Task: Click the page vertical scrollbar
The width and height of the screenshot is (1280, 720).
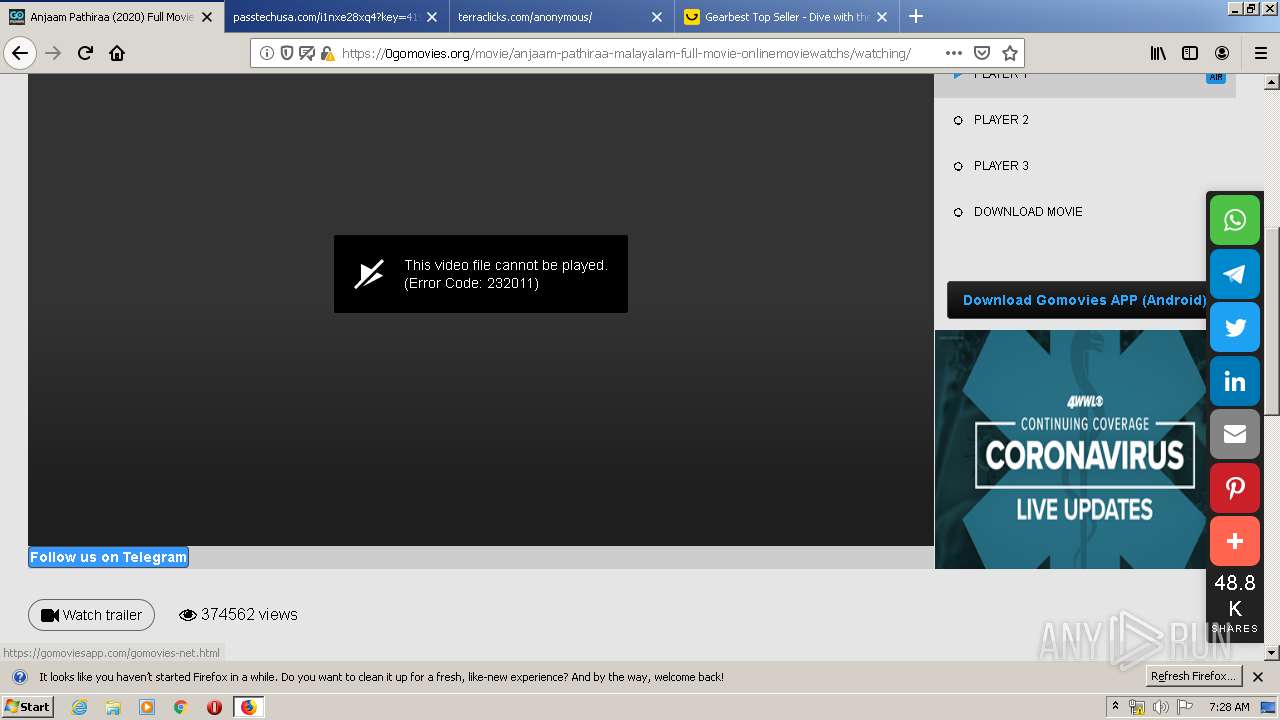Action: coord(1272,320)
